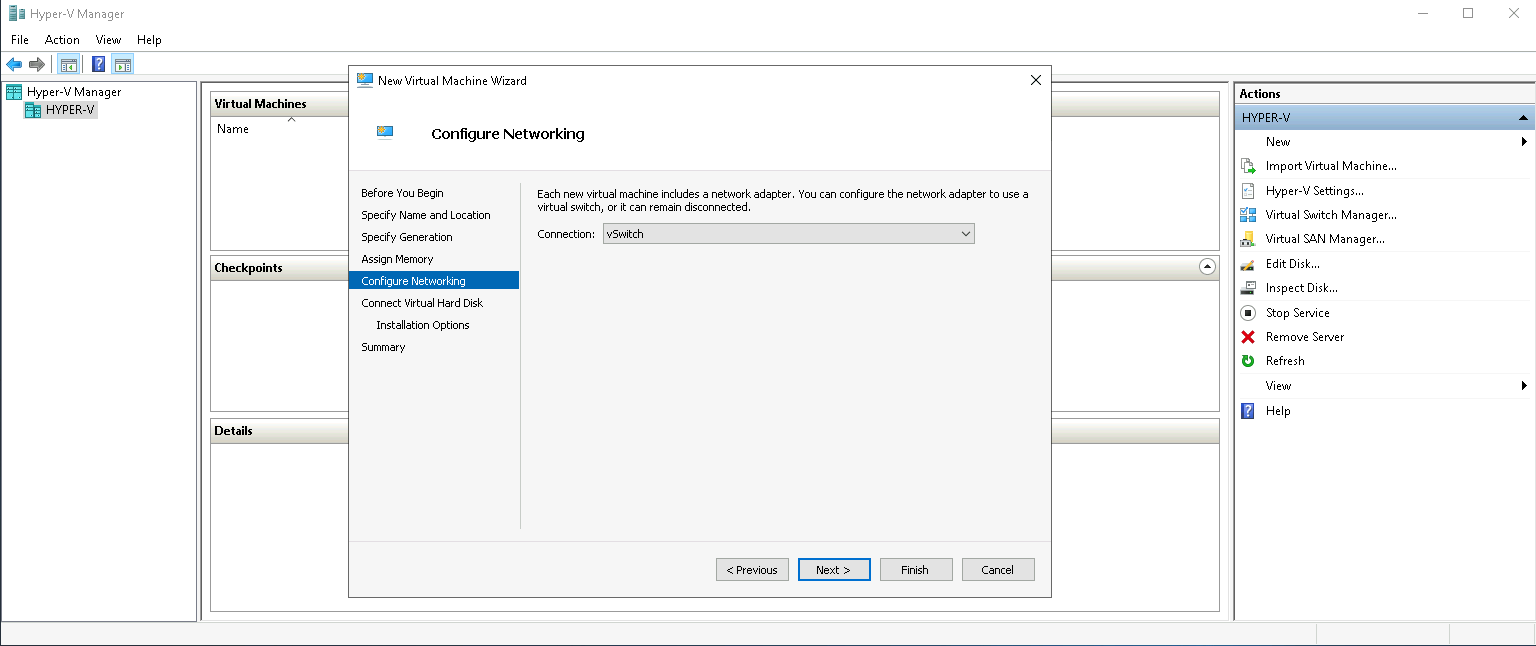Click the Next button in wizard

pyautogui.click(x=833, y=570)
